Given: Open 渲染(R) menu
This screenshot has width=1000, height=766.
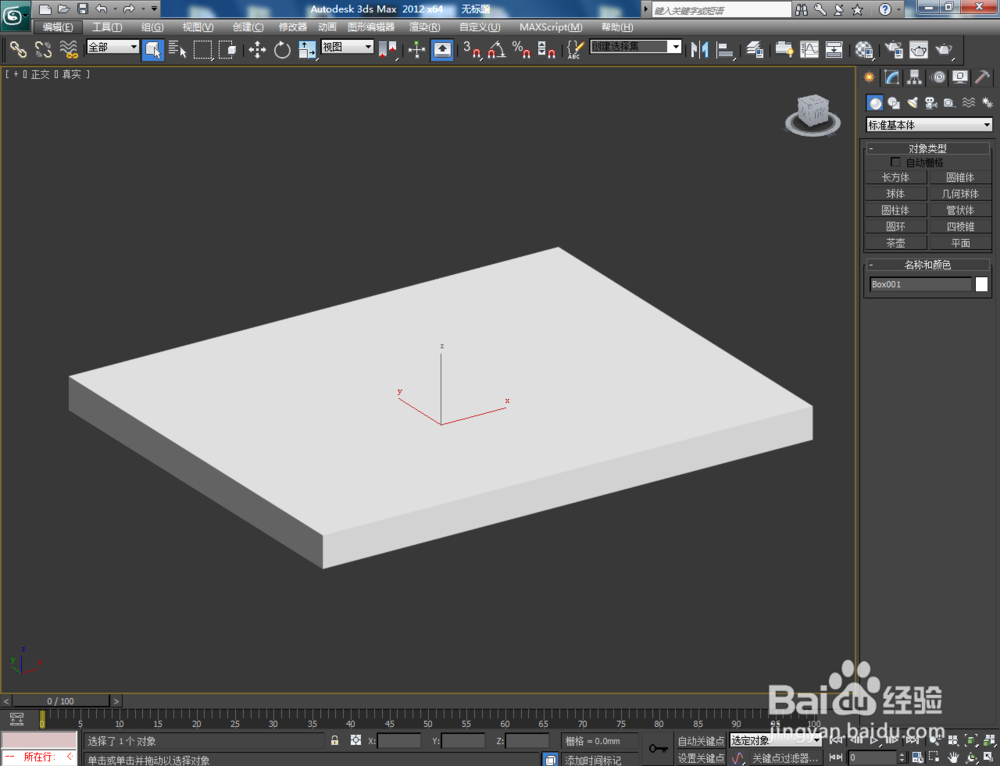Looking at the screenshot, I should (x=425, y=27).
